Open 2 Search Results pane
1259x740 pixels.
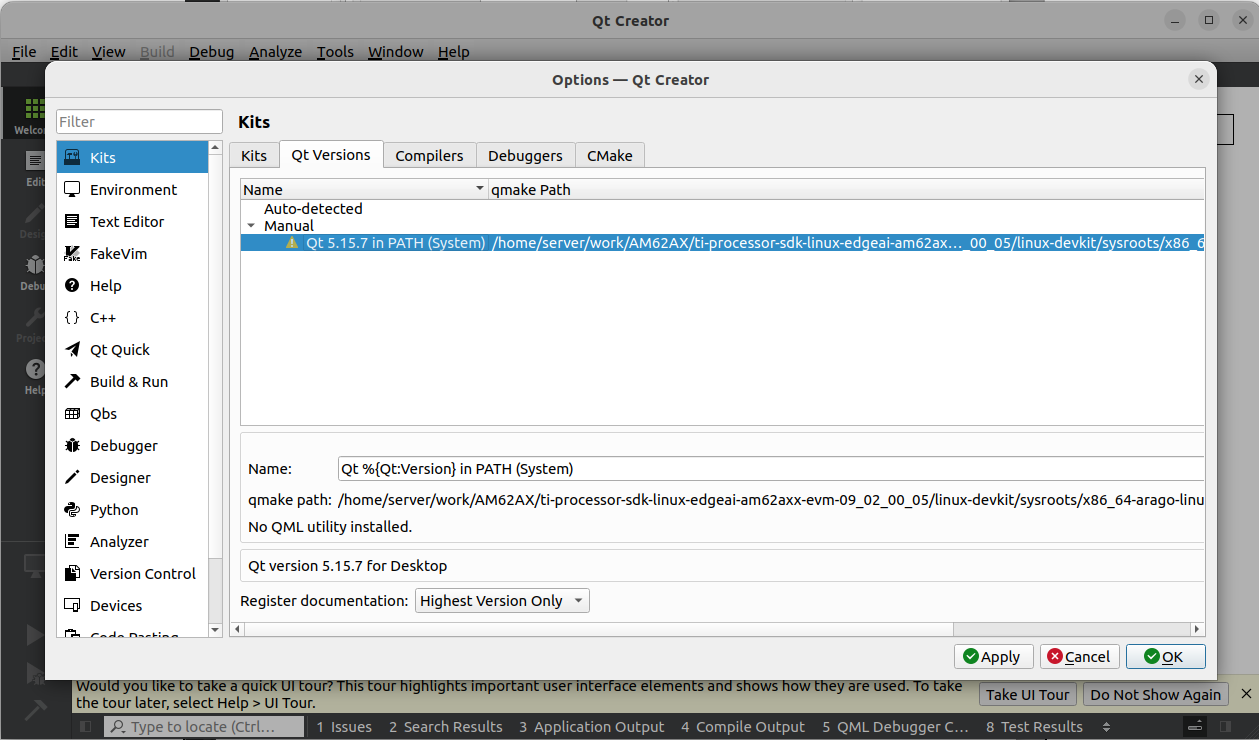[446, 727]
